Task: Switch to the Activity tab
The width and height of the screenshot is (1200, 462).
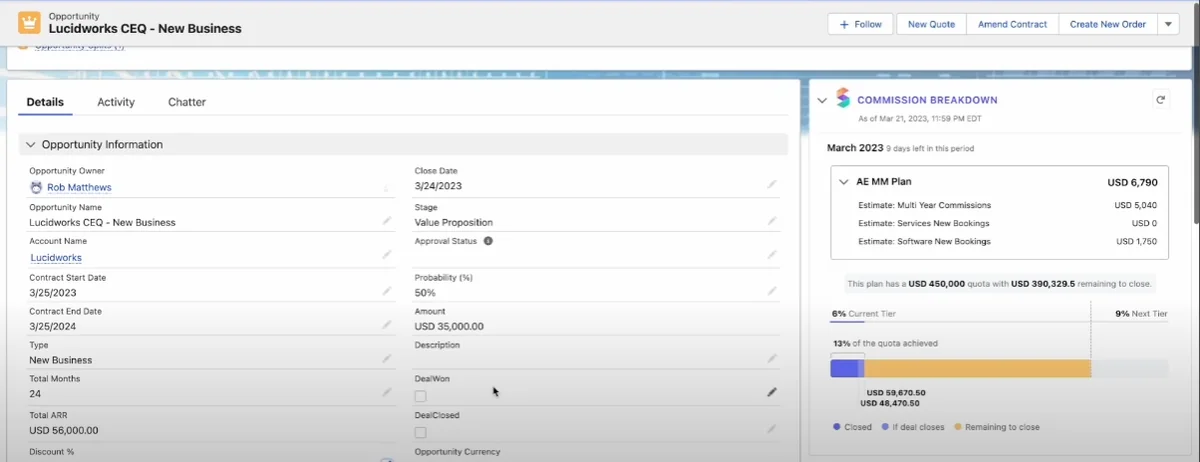Action: [116, 102]
